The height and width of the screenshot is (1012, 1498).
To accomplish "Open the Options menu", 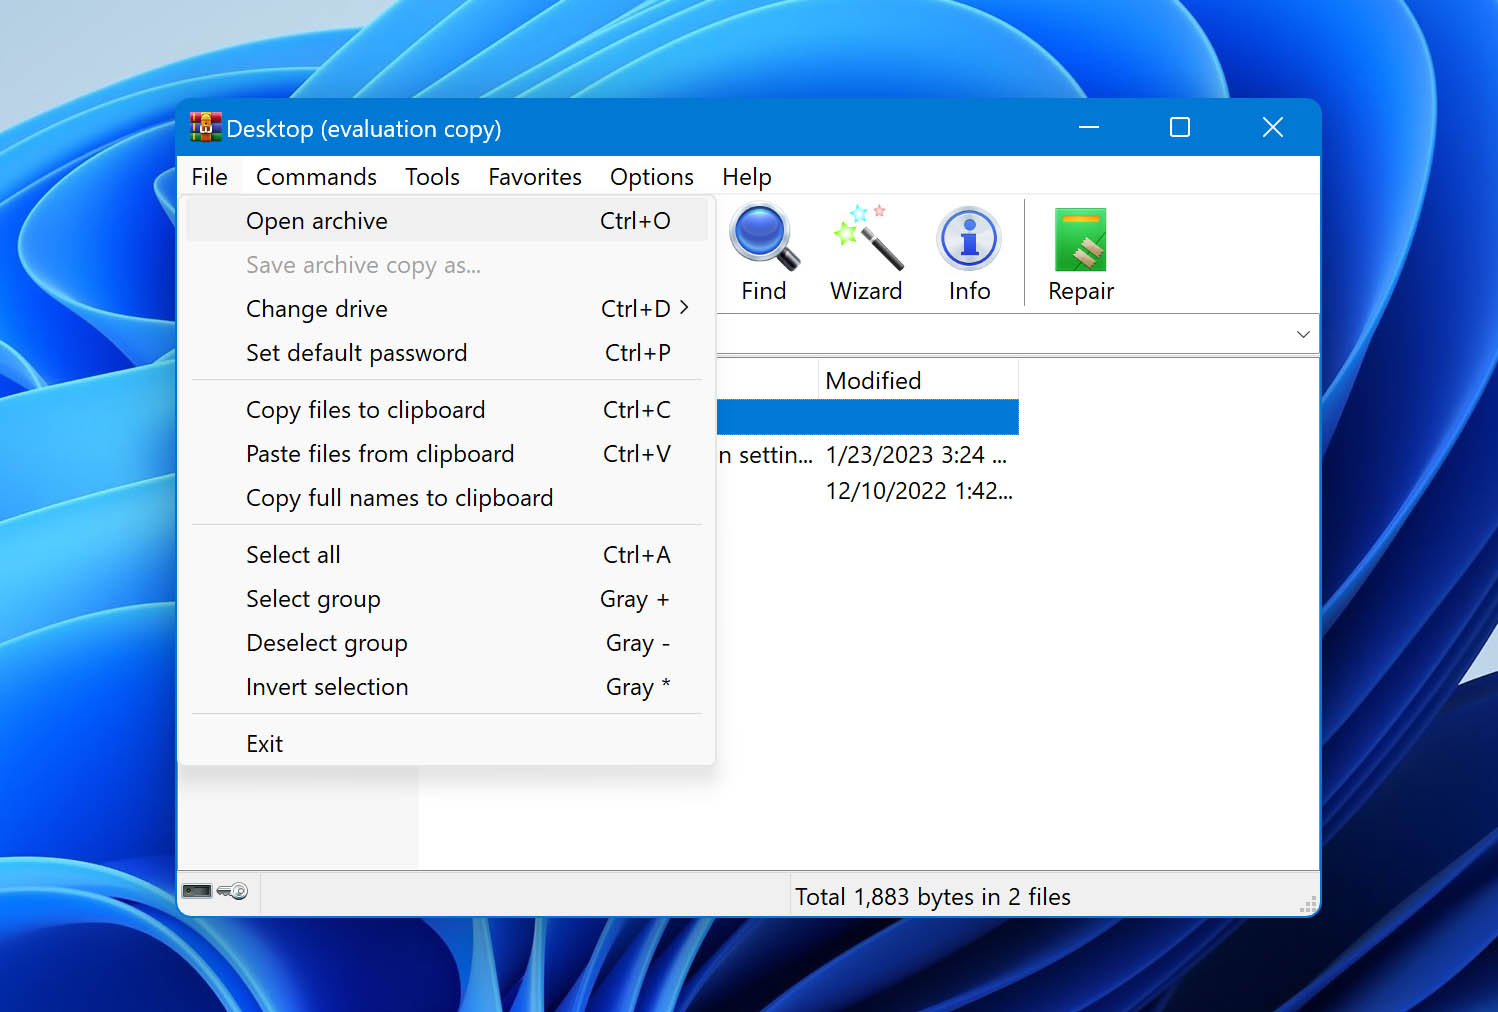I will coord(652,177).
